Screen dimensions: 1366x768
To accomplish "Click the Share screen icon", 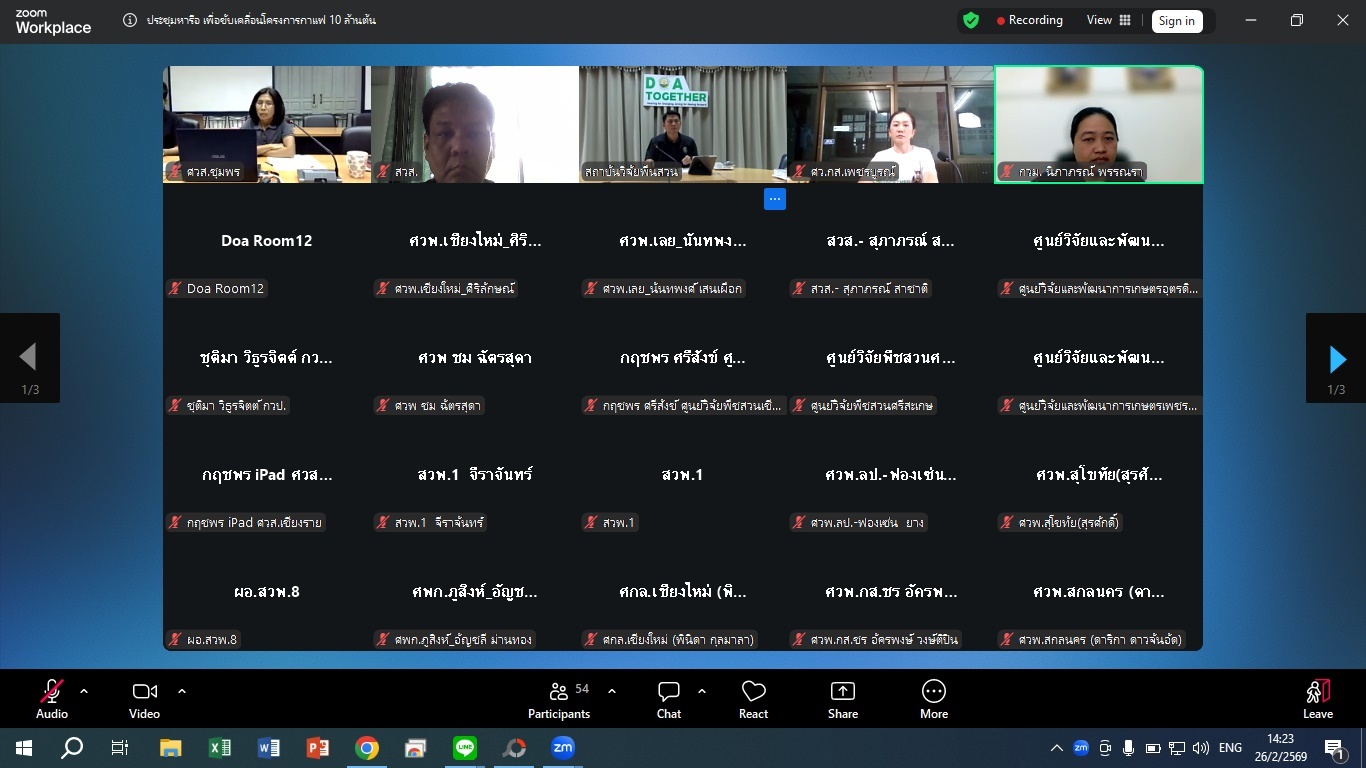I will tap(842, 698).
